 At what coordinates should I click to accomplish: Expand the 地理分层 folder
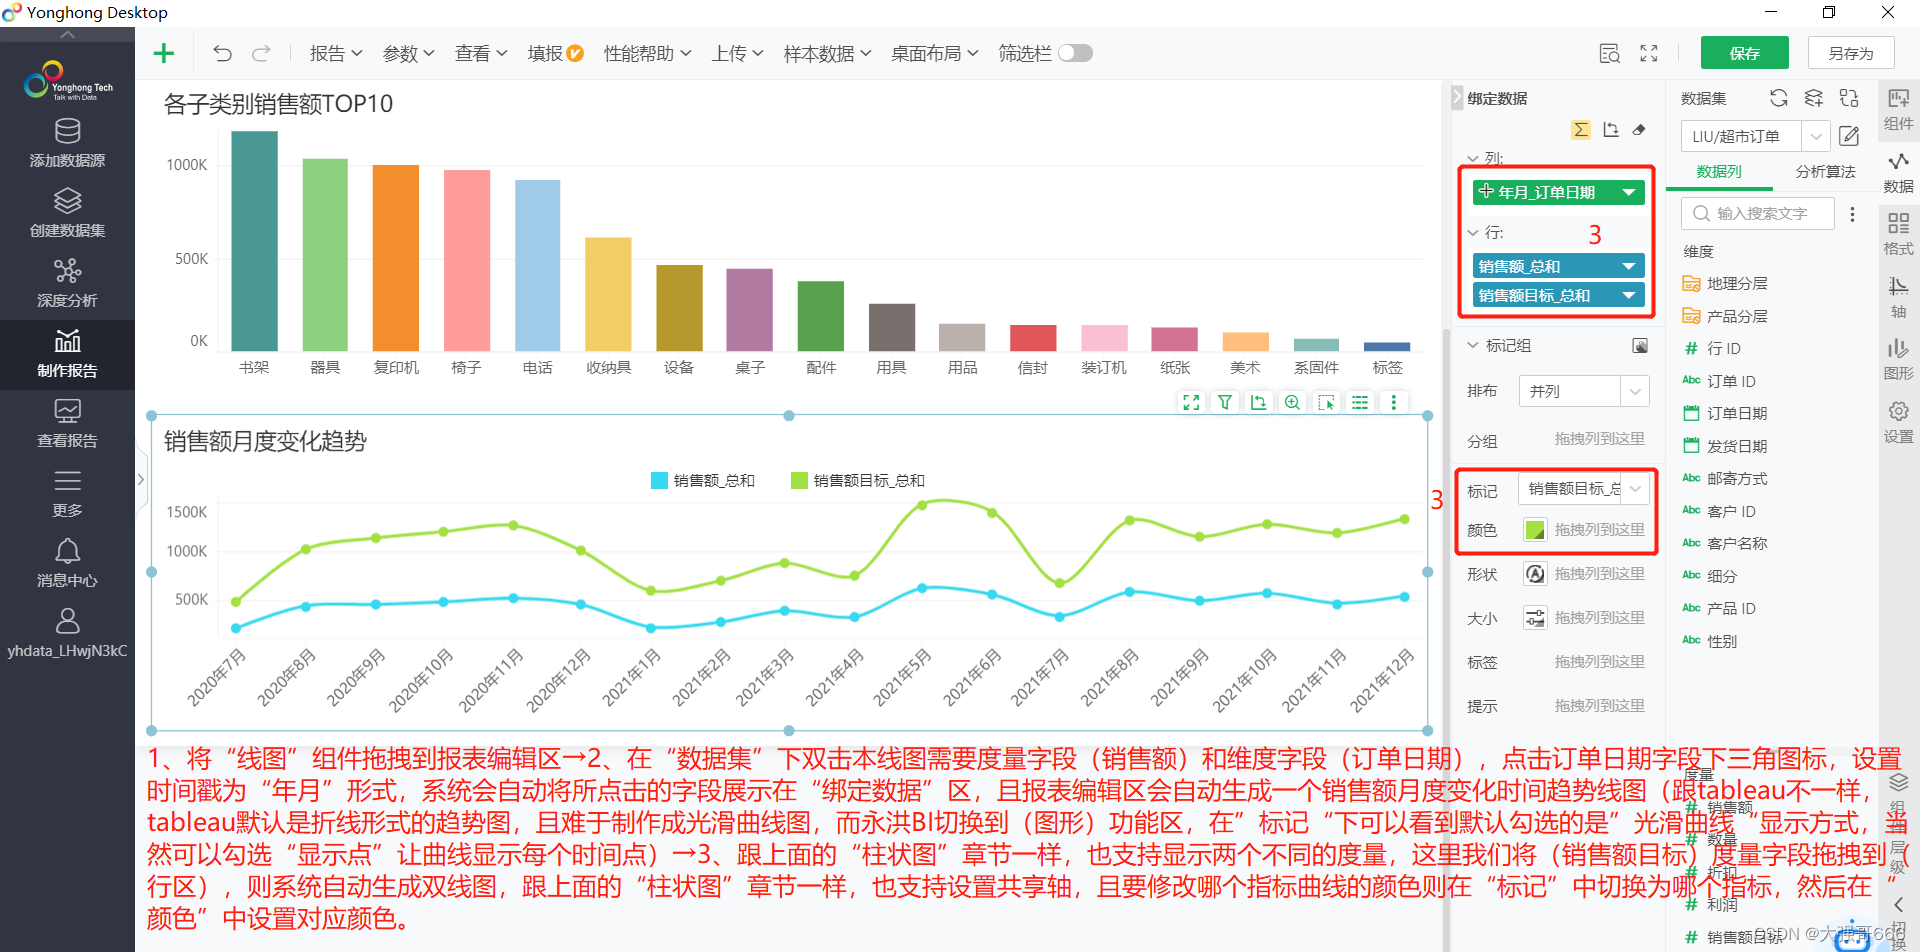tap(1725, 284)
